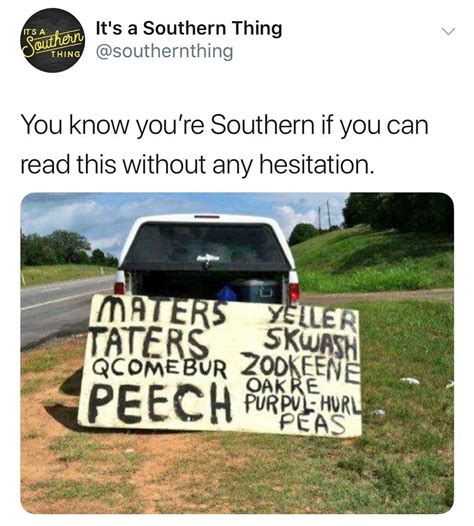Click the It's a Southern Thing name

coord(189,28)
